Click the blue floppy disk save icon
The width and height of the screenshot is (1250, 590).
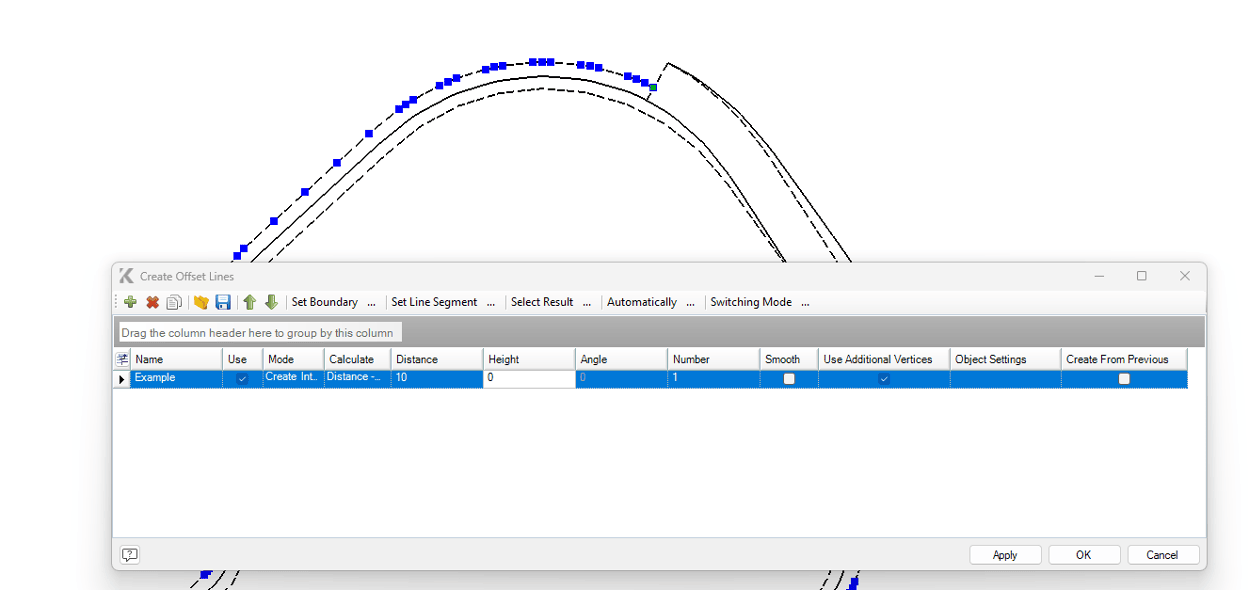click(223, 302)
